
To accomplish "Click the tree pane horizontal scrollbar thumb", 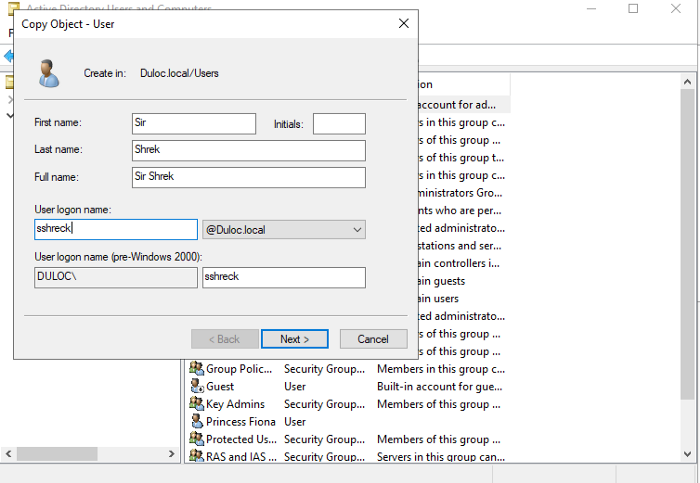I will pyautogui.click(x=57, y=454).
